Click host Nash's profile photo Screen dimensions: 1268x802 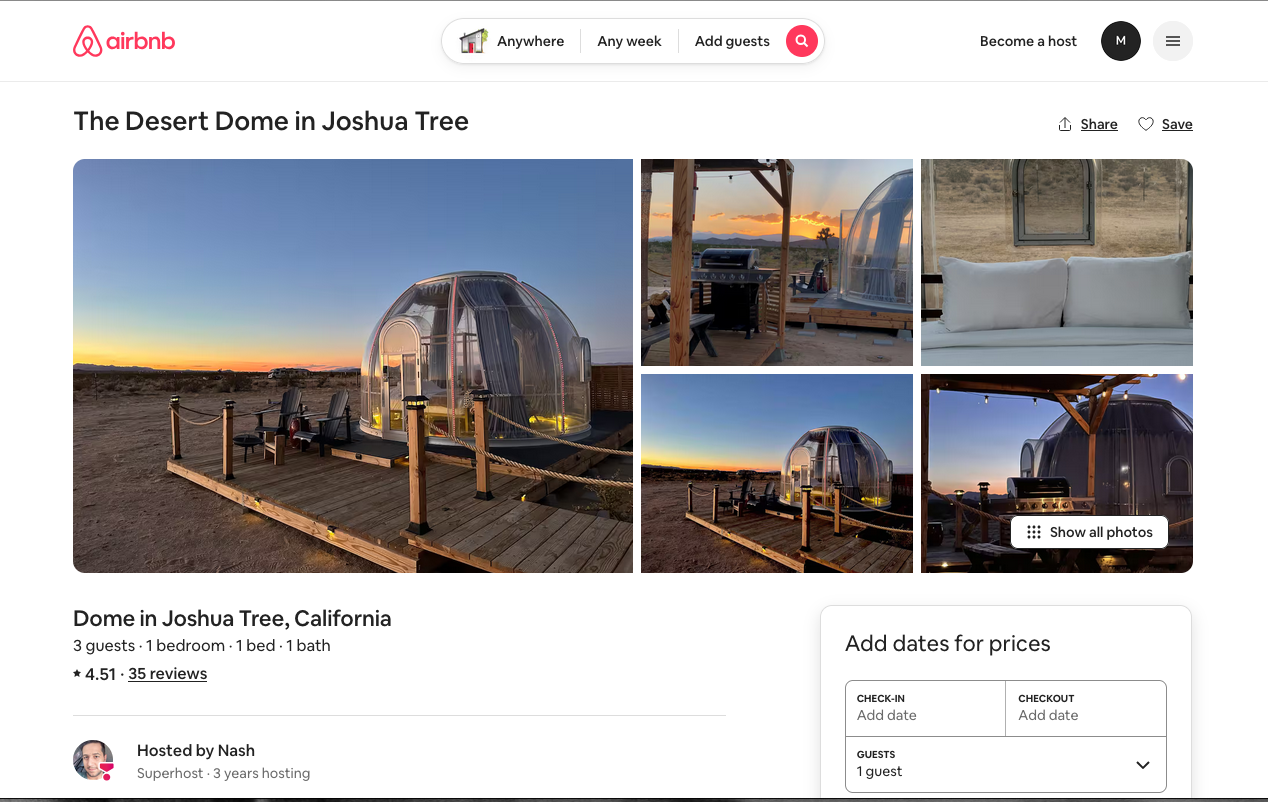coord(93,760)
